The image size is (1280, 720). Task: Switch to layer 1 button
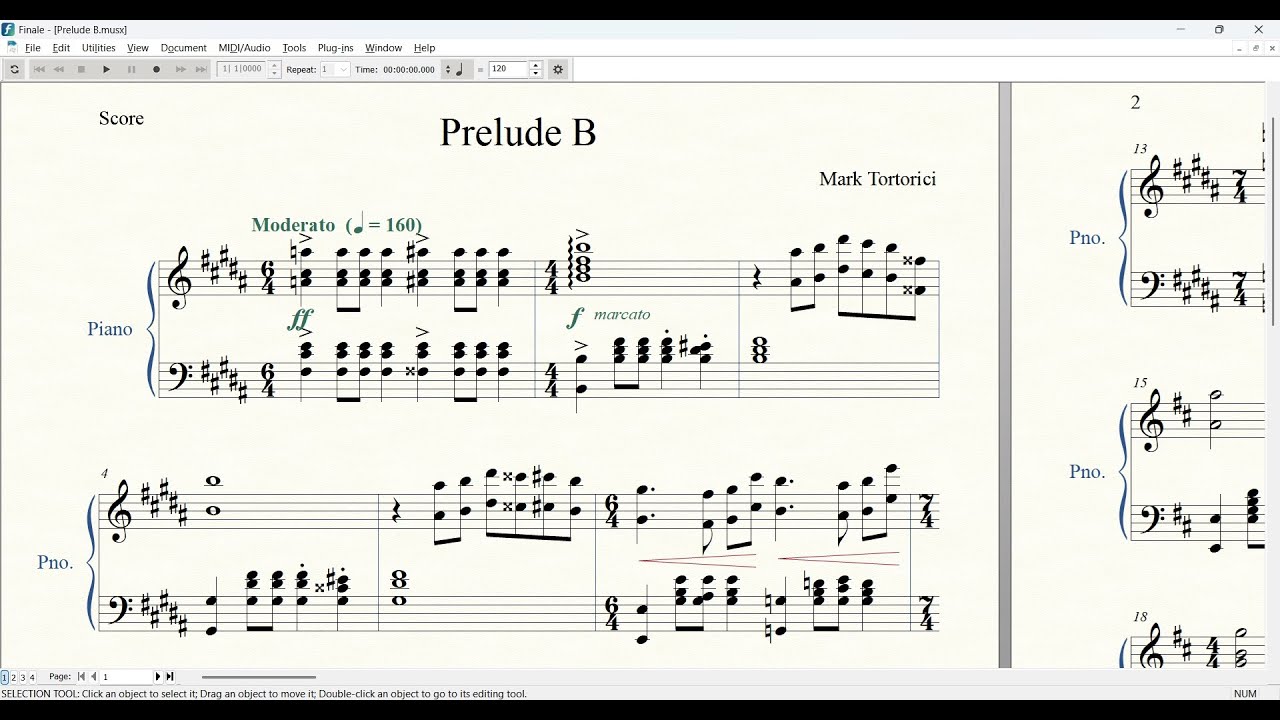[4, 677]
